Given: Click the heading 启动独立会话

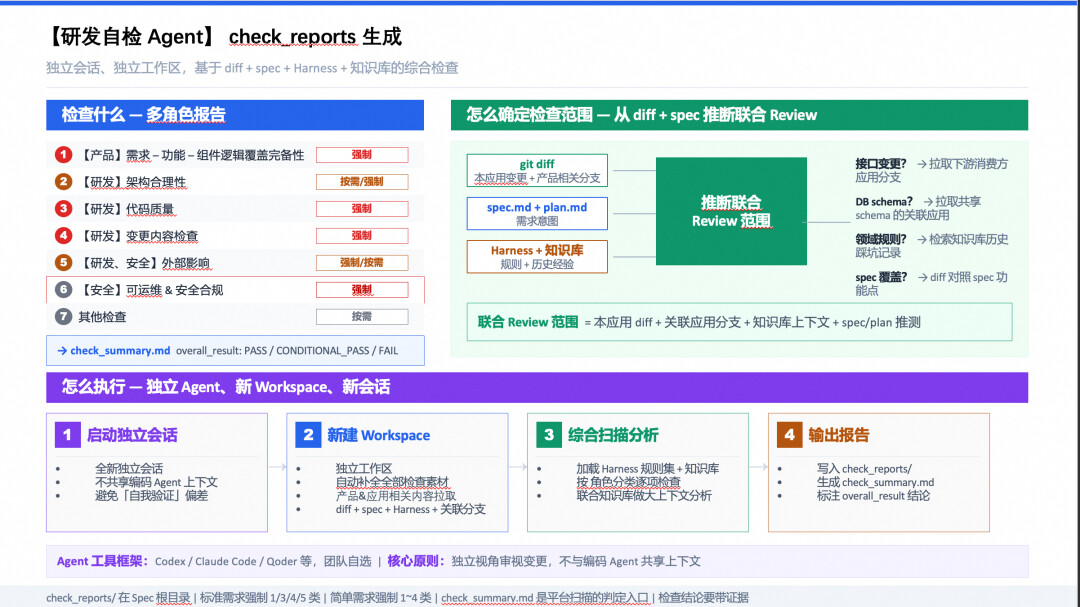Looking at the screenshot, I should (x=132, y=435).
